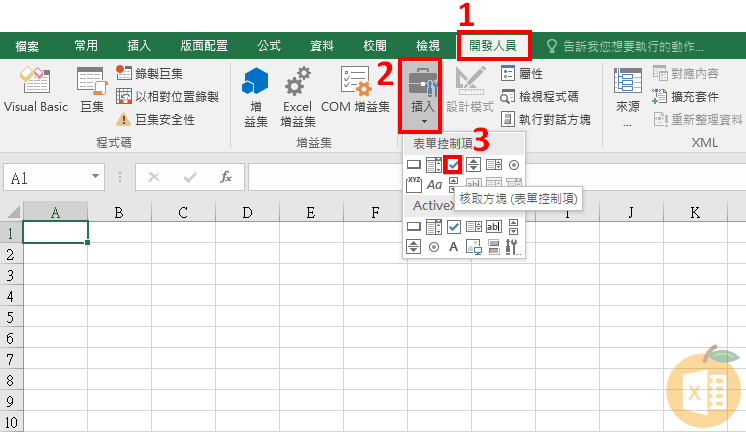Screen dimensions: 746x432
Task: Insert Option Button form control
Action: (x=514, y=165)
